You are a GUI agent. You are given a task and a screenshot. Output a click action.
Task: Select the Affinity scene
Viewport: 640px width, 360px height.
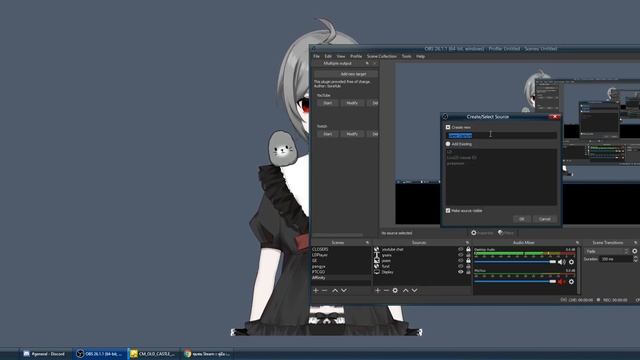coord(341,278)
